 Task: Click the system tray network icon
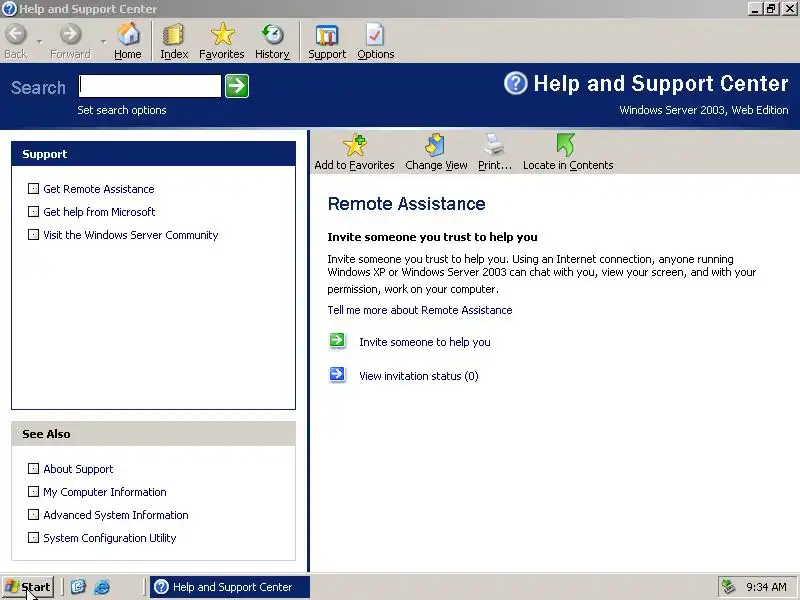pos(729,587)
